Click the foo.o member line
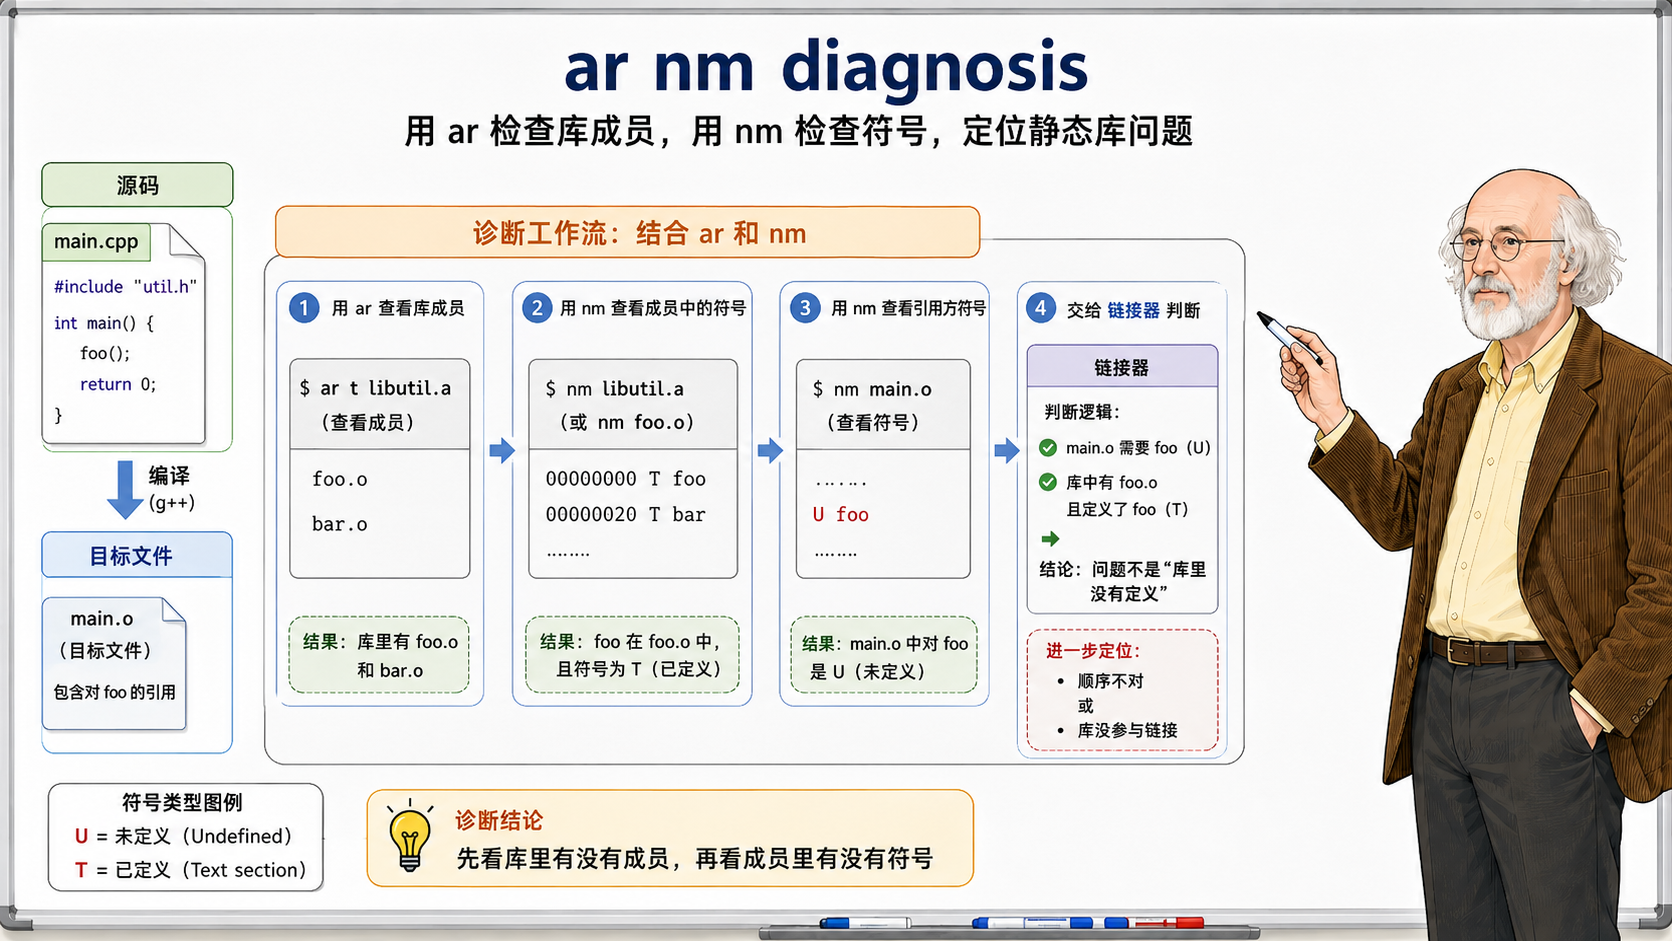Image resolution: width=1672 pixels, height=941 pixels. point(340,479)
